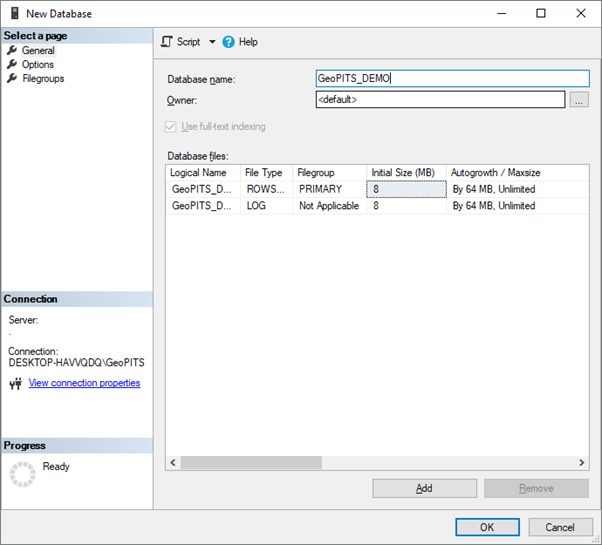Image resolution: width=602 pixels, height=545 pixels.
Task: Select the ROWS file logical name cell
Action: [203, 189]
